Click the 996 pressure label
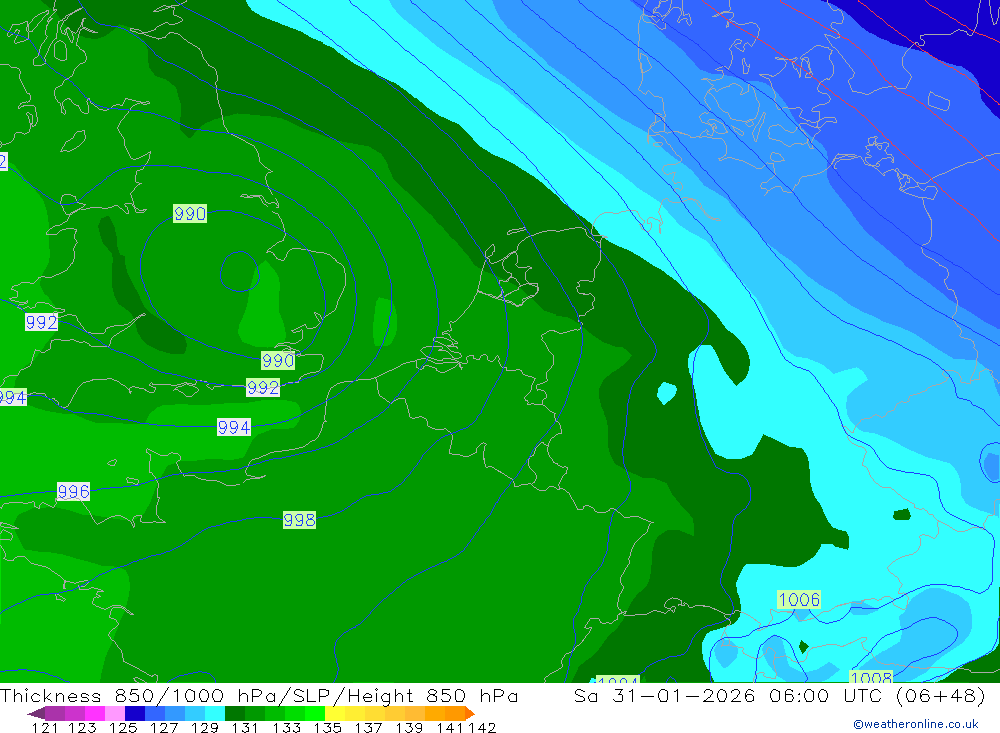Screen dimensions: 1000x733 tap(73, 491)
